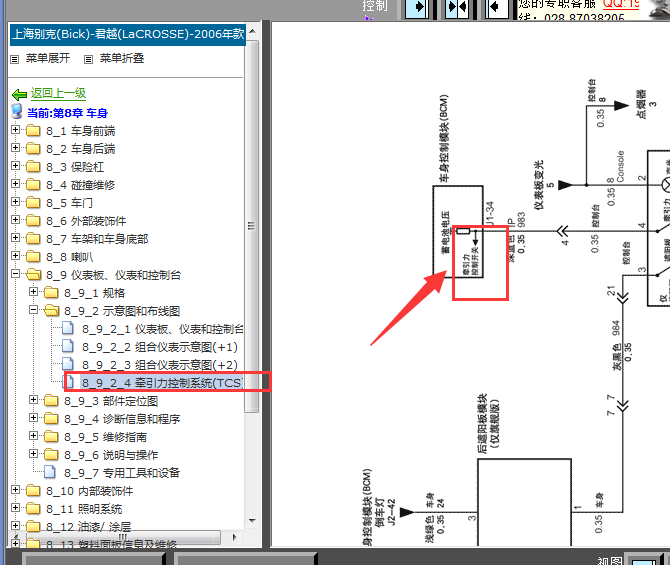This screenshot has height=565, width=670.
Task: Click the red QQ customer service link
Action: pos(620,4)
